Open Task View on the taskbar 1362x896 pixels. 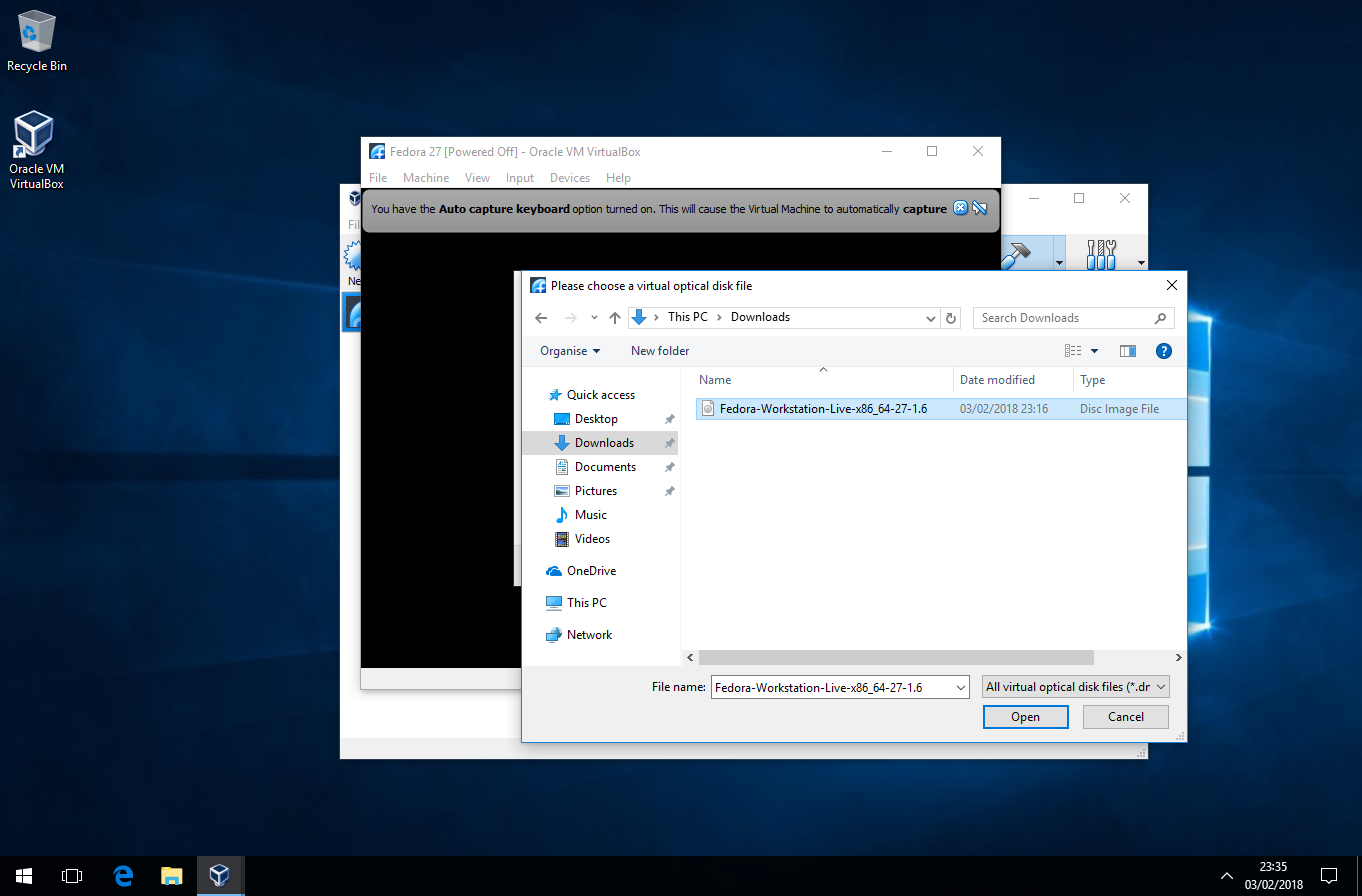pyautogui.click(x=72, y=876)
